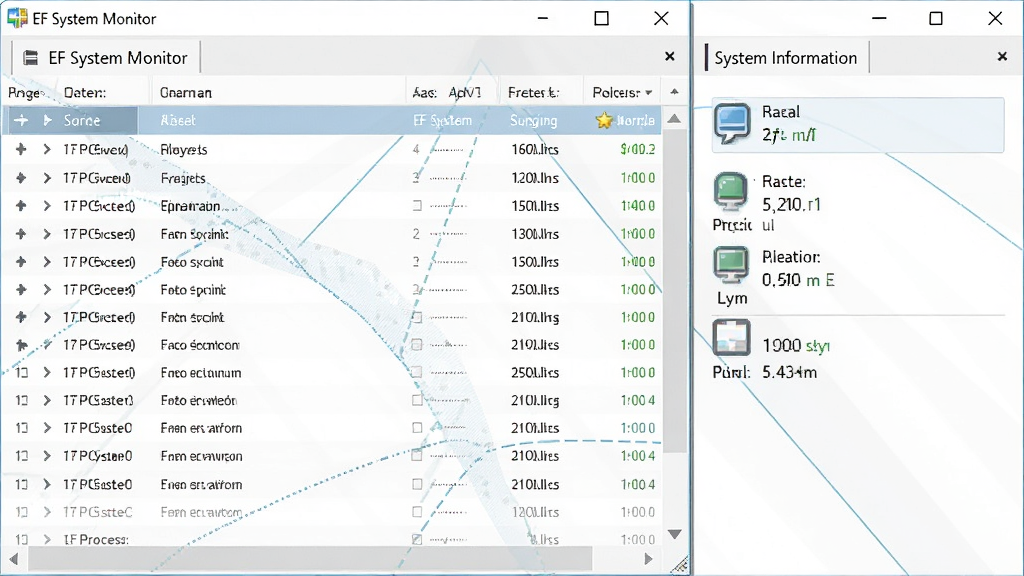The width and height of the screenshot is (1024, 576).
Task: Click the plus icon in the Sorne row
Action: click(21, 120)
